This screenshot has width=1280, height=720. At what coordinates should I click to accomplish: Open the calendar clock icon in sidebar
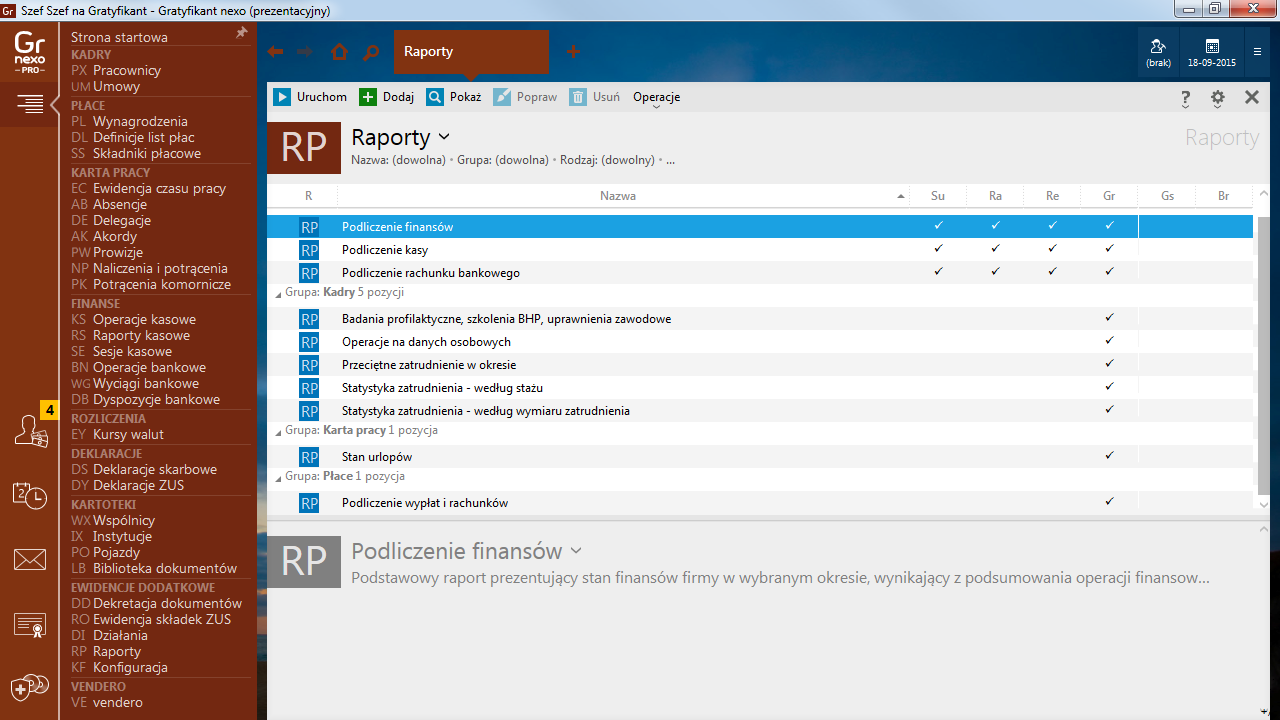(30, 495)
